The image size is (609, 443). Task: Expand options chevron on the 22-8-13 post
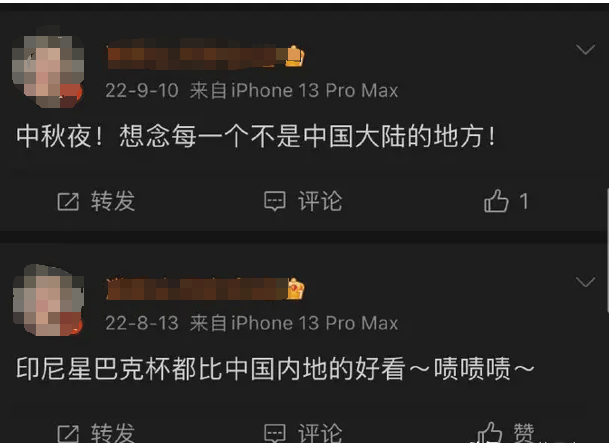coord(585,282)
